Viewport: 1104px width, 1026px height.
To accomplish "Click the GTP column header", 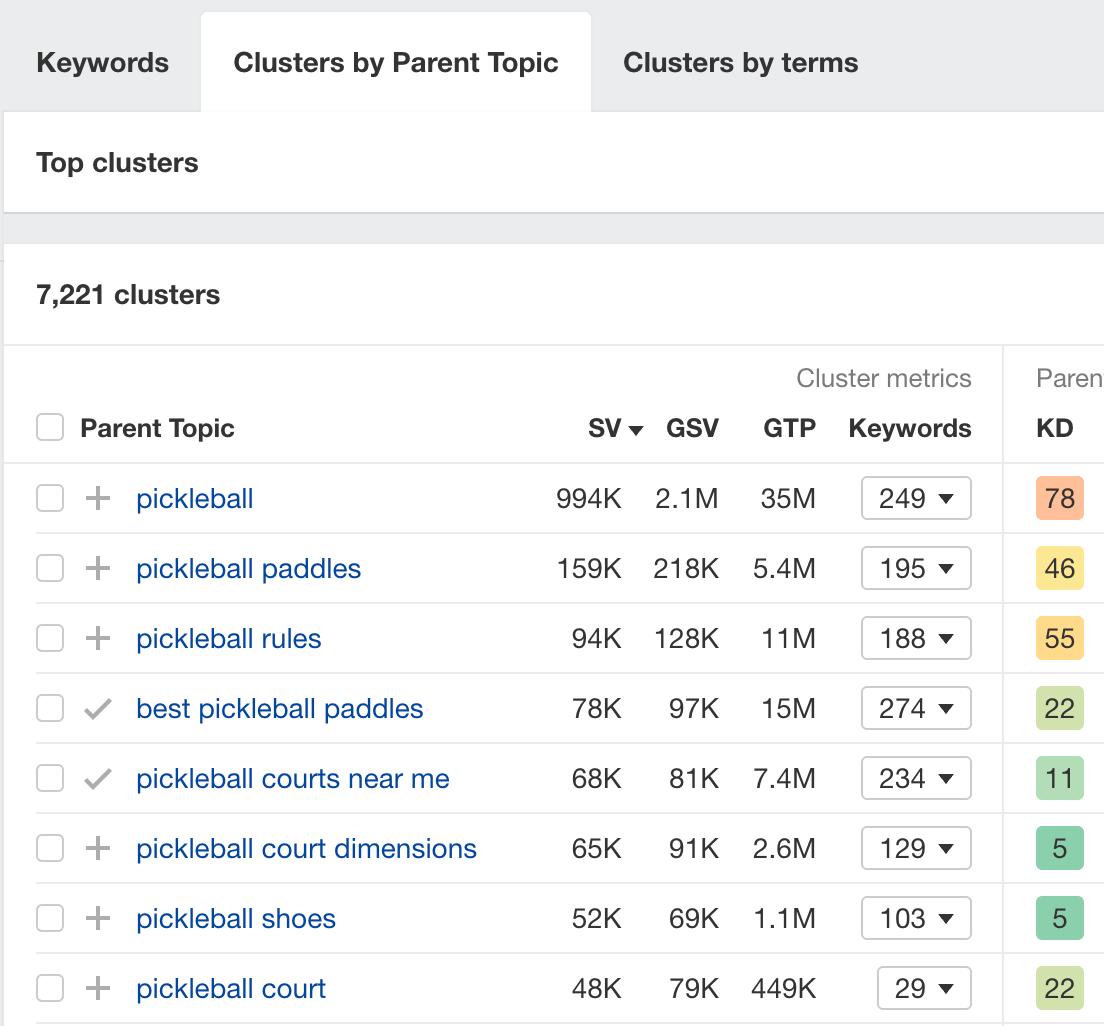I will click(789, 428).
